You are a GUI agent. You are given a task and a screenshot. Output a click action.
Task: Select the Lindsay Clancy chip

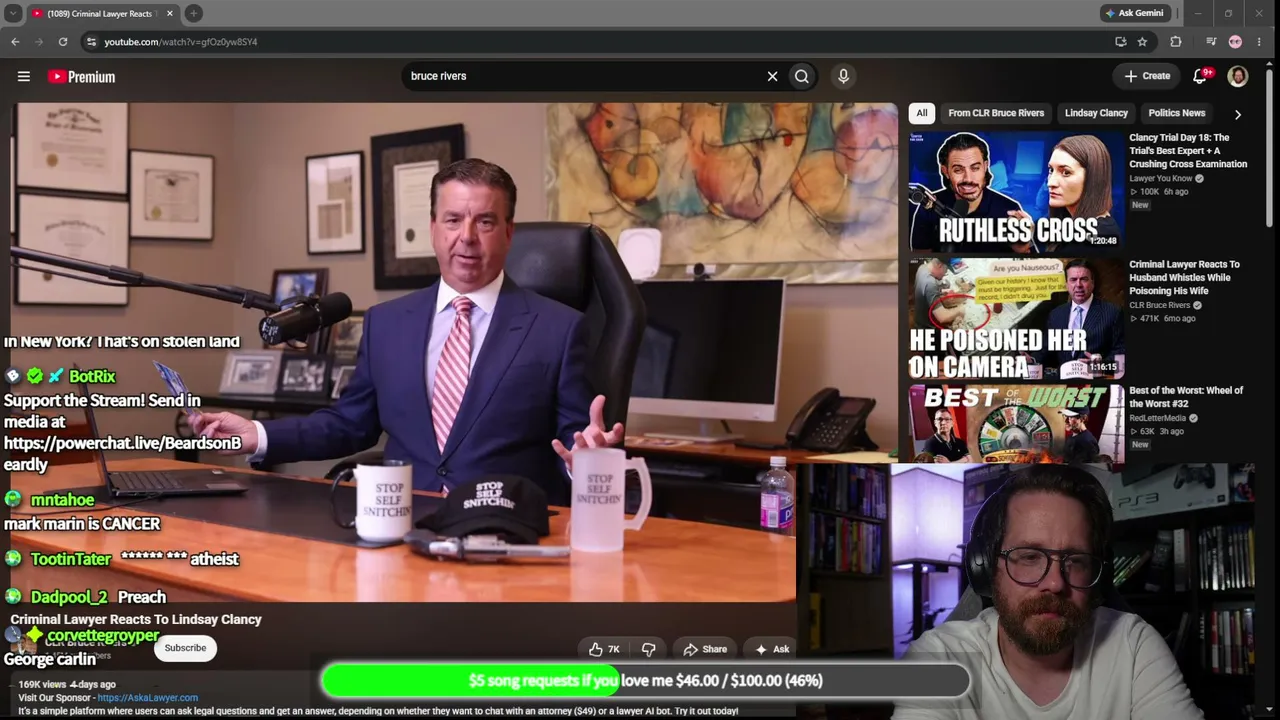(1096, 113)
